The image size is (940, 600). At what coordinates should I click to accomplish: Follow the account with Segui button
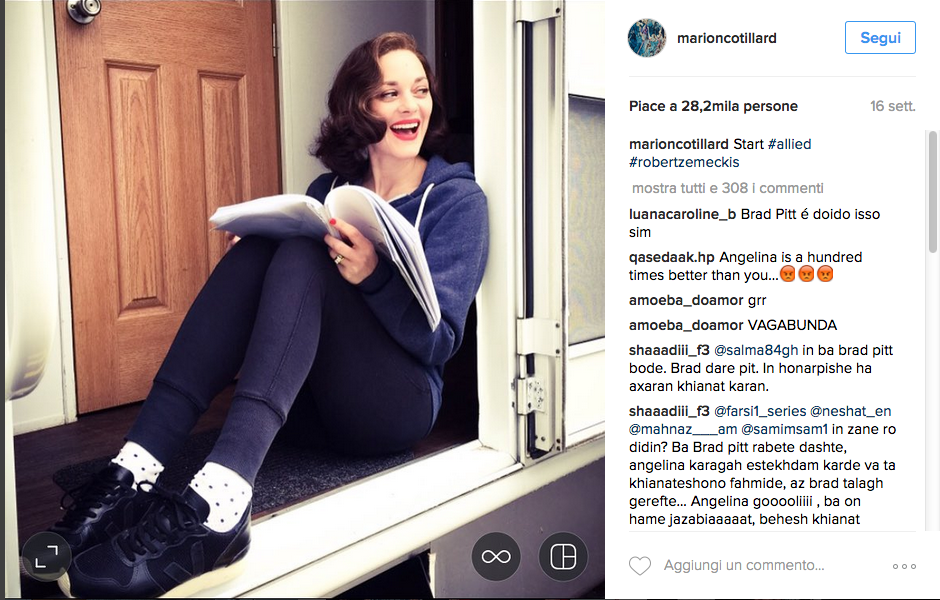[x=880, y=38]
